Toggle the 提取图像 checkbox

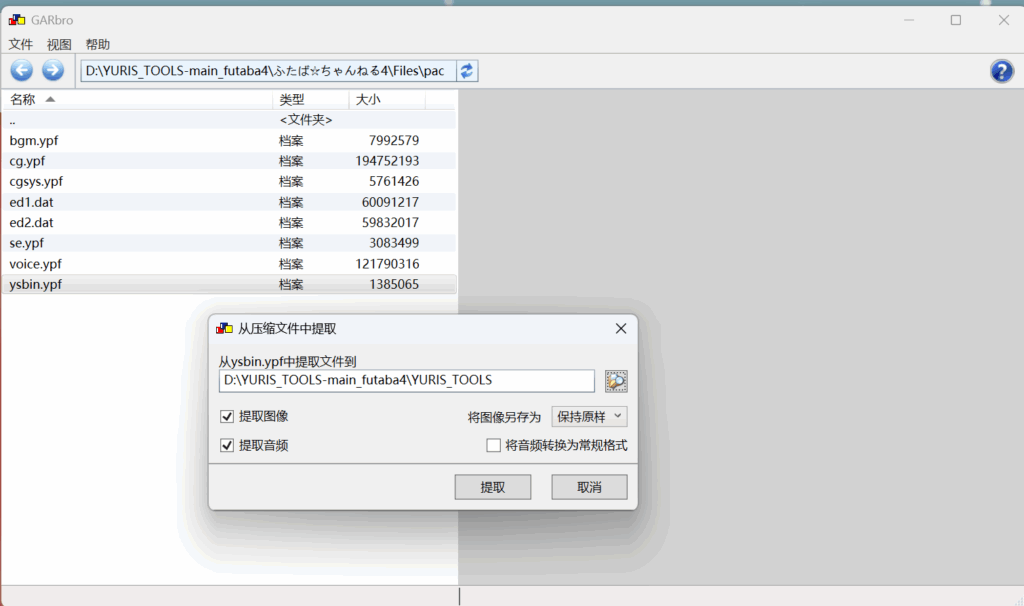pyautogui.click(x=227, y=416)
